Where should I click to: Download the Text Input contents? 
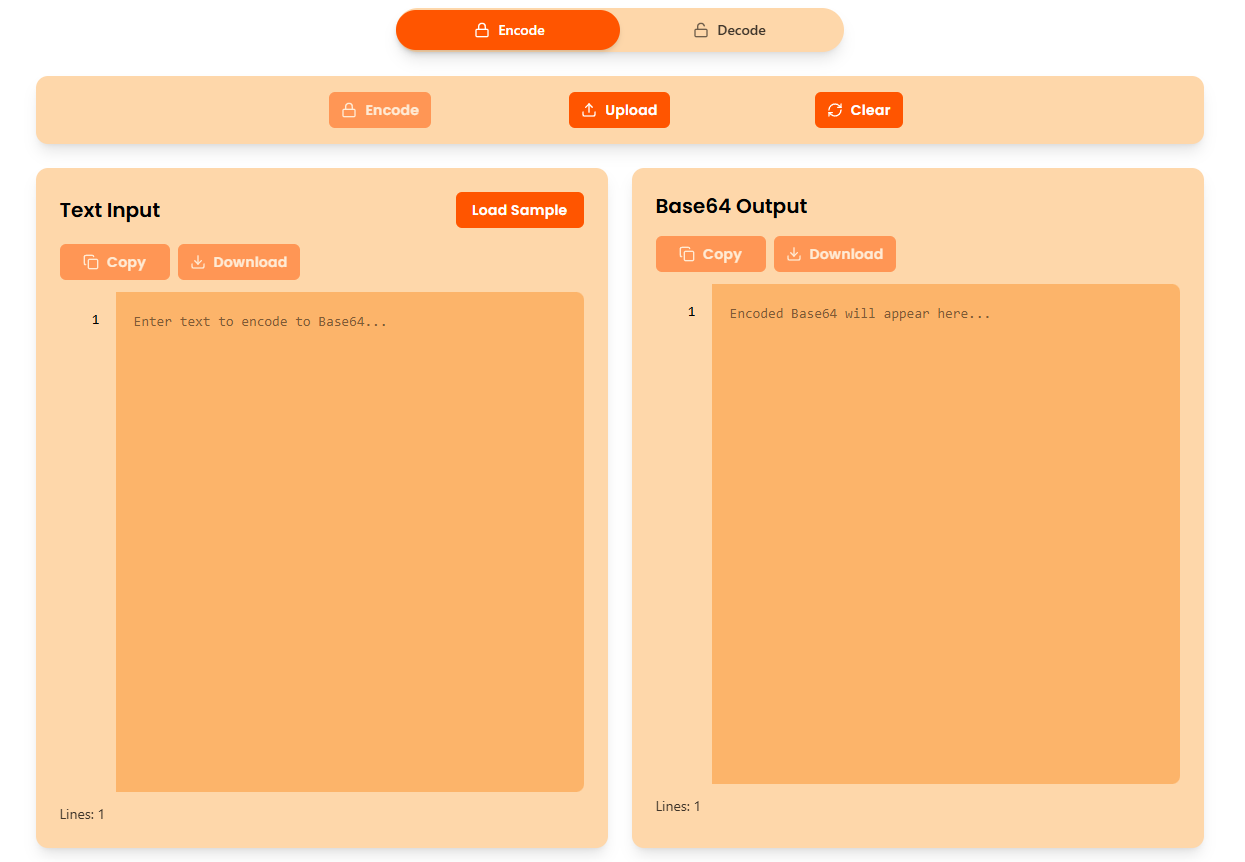pyautogui.click(x=238, y=261)
